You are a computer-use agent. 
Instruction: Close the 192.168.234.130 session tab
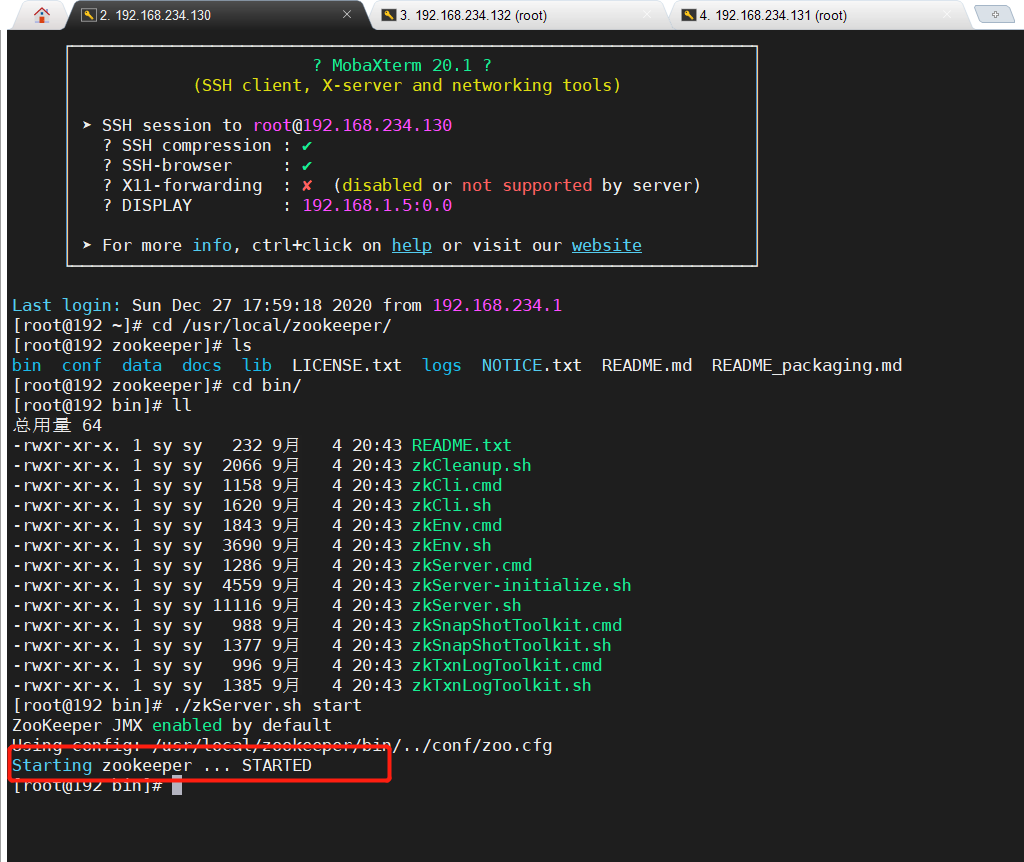pos(347,15)
